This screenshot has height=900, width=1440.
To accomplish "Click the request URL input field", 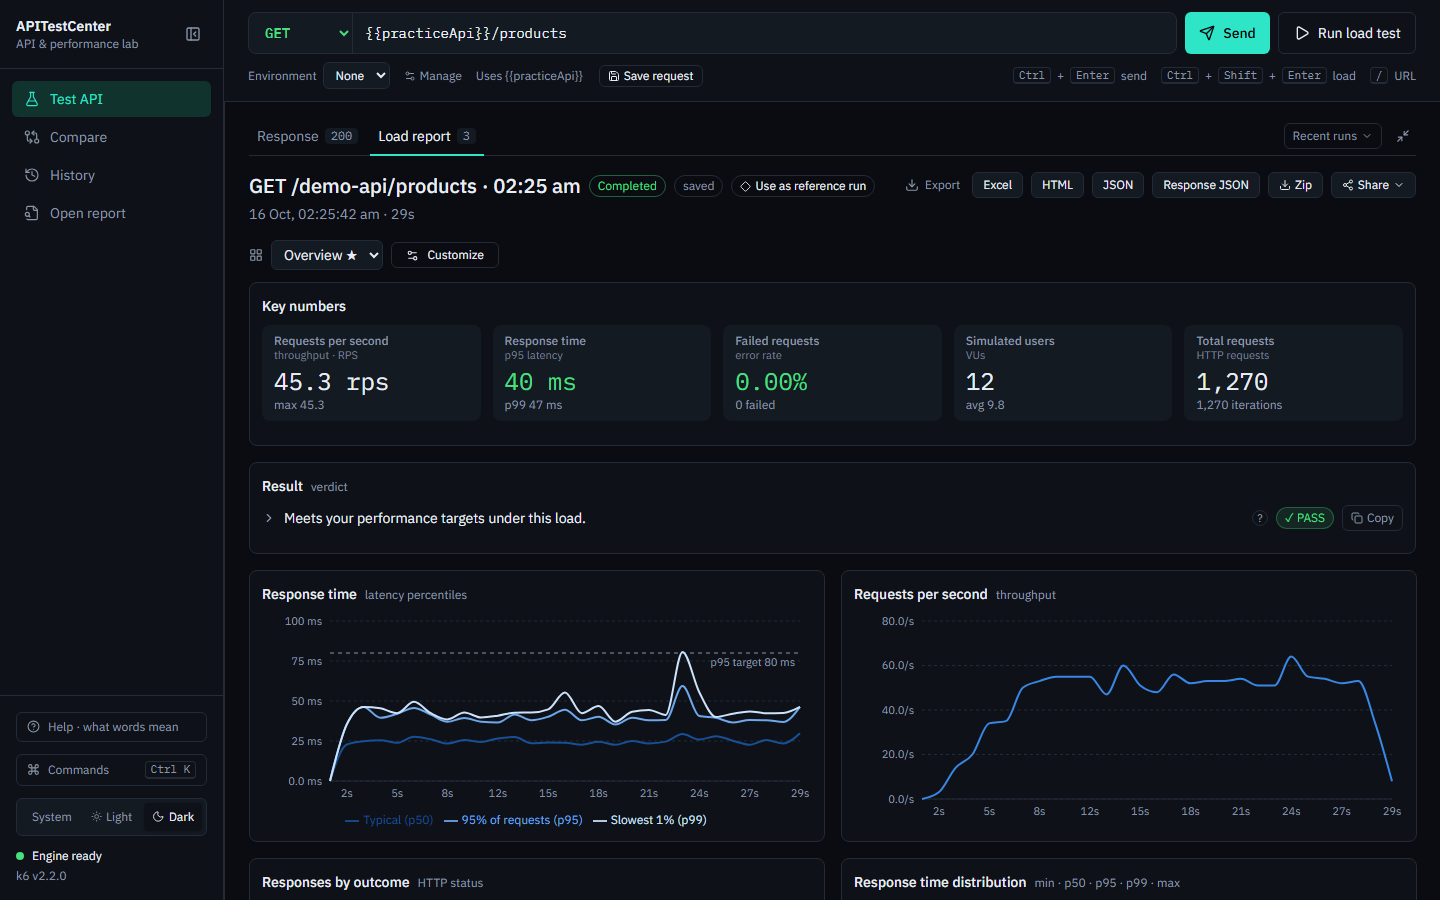I will coord(765,33).
